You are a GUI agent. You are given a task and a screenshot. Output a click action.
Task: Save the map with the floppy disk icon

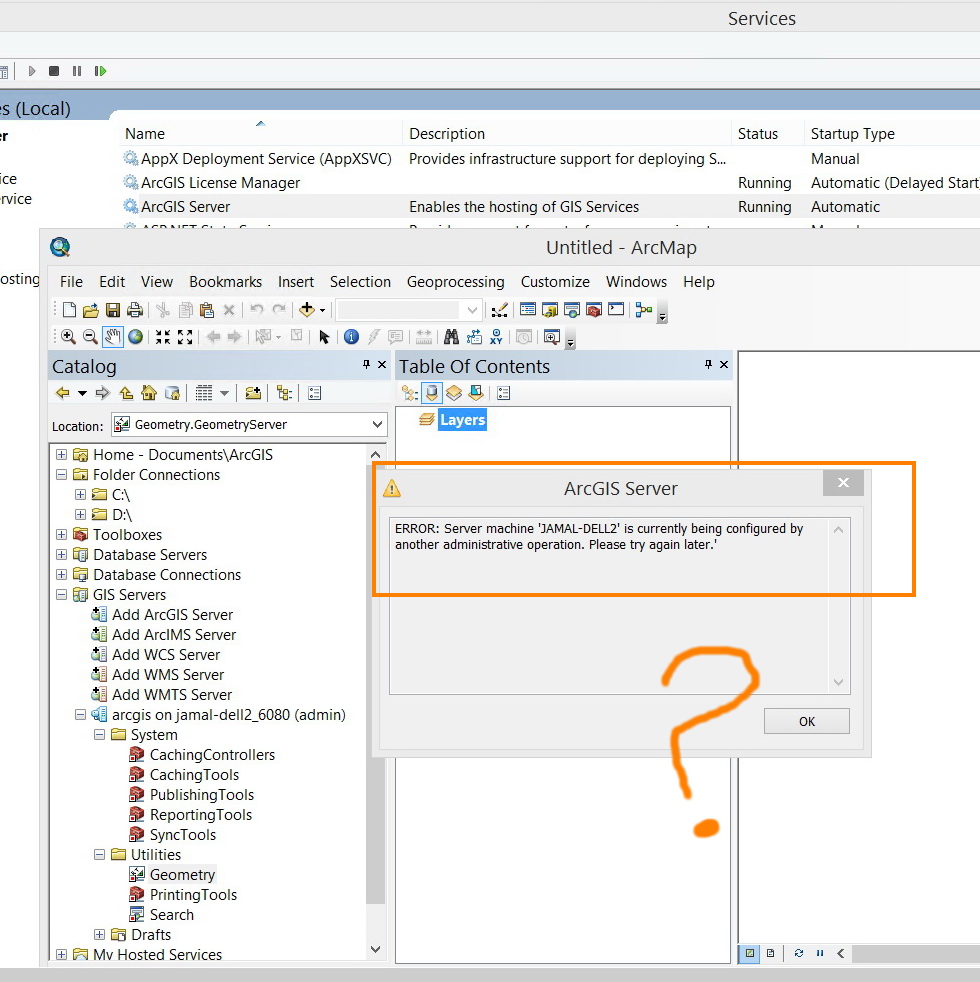click(x=113, y=310)
